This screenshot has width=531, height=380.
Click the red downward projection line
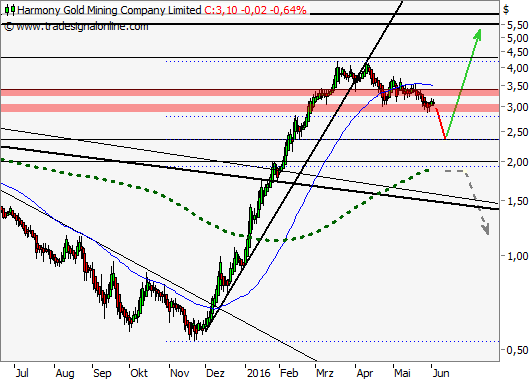point(440,123)
